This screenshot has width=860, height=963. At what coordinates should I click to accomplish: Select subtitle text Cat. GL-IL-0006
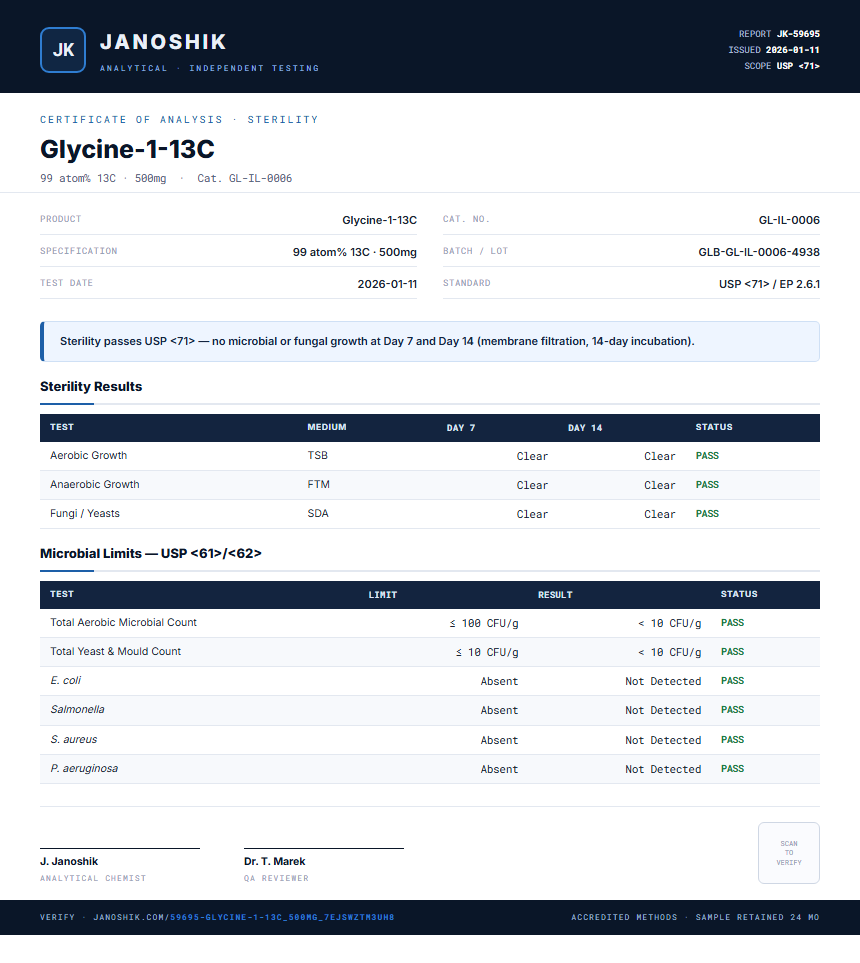pyautogui.click(x=244, y=178)
